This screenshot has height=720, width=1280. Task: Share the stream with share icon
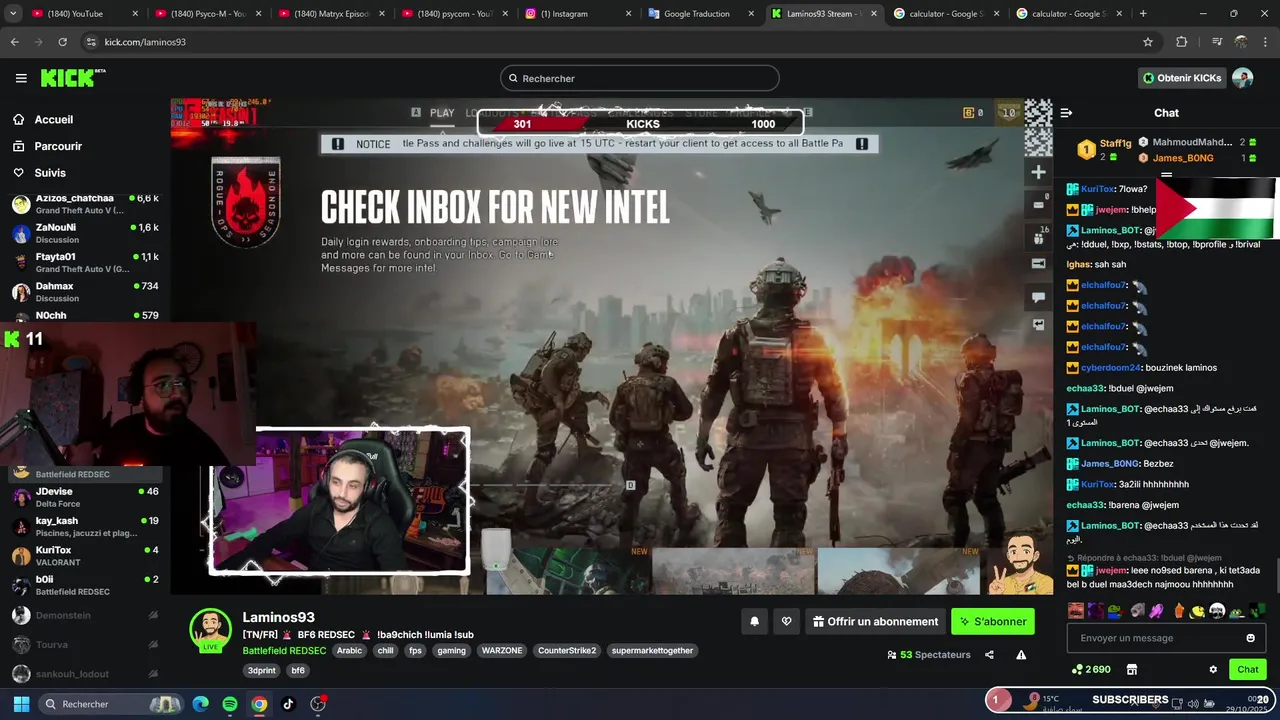[989, 655]
